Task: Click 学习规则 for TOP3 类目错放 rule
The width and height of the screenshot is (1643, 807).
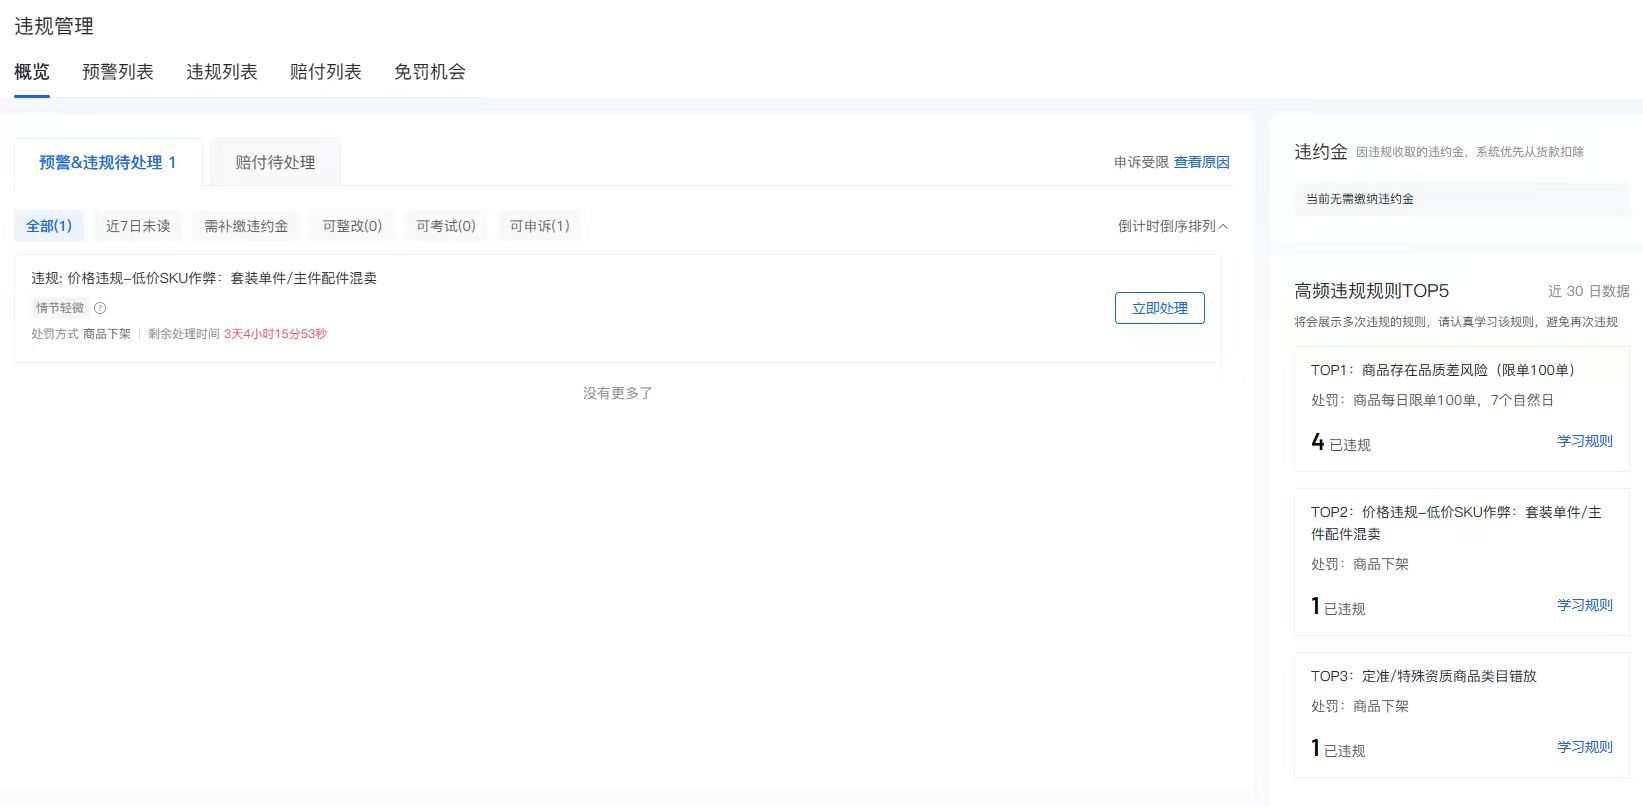Action: point(1584,747)
